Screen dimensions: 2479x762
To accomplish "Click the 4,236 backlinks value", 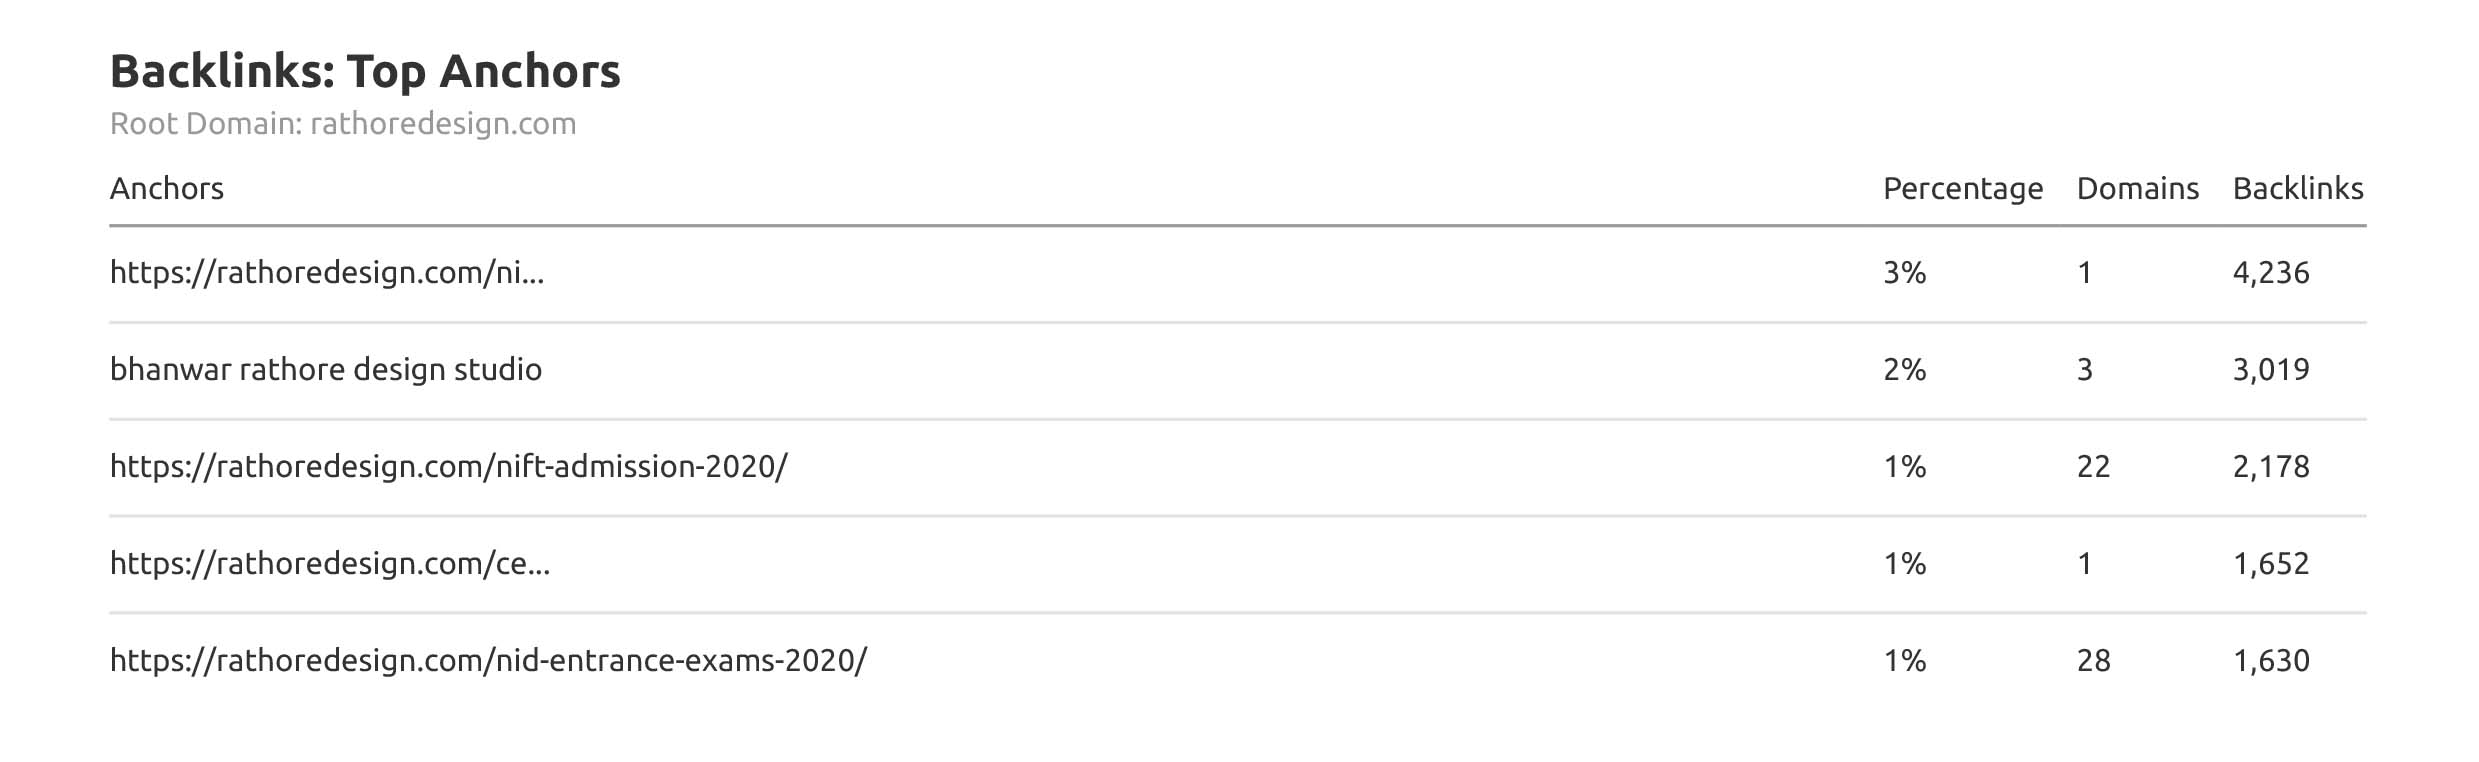I will [x=2271, y=273].
